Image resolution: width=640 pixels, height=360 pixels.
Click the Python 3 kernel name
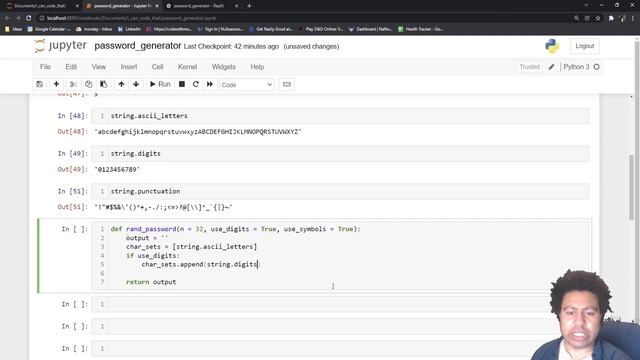pos(576,67)
